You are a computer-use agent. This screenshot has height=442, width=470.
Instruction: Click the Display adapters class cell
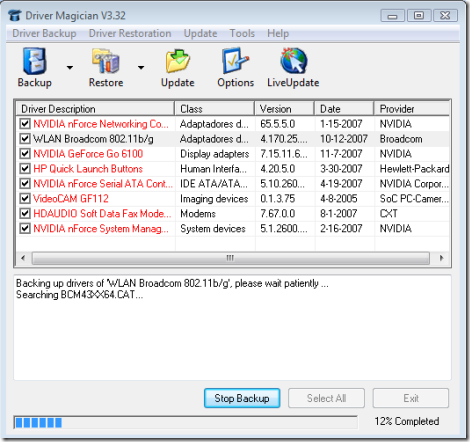coord(215,154)
